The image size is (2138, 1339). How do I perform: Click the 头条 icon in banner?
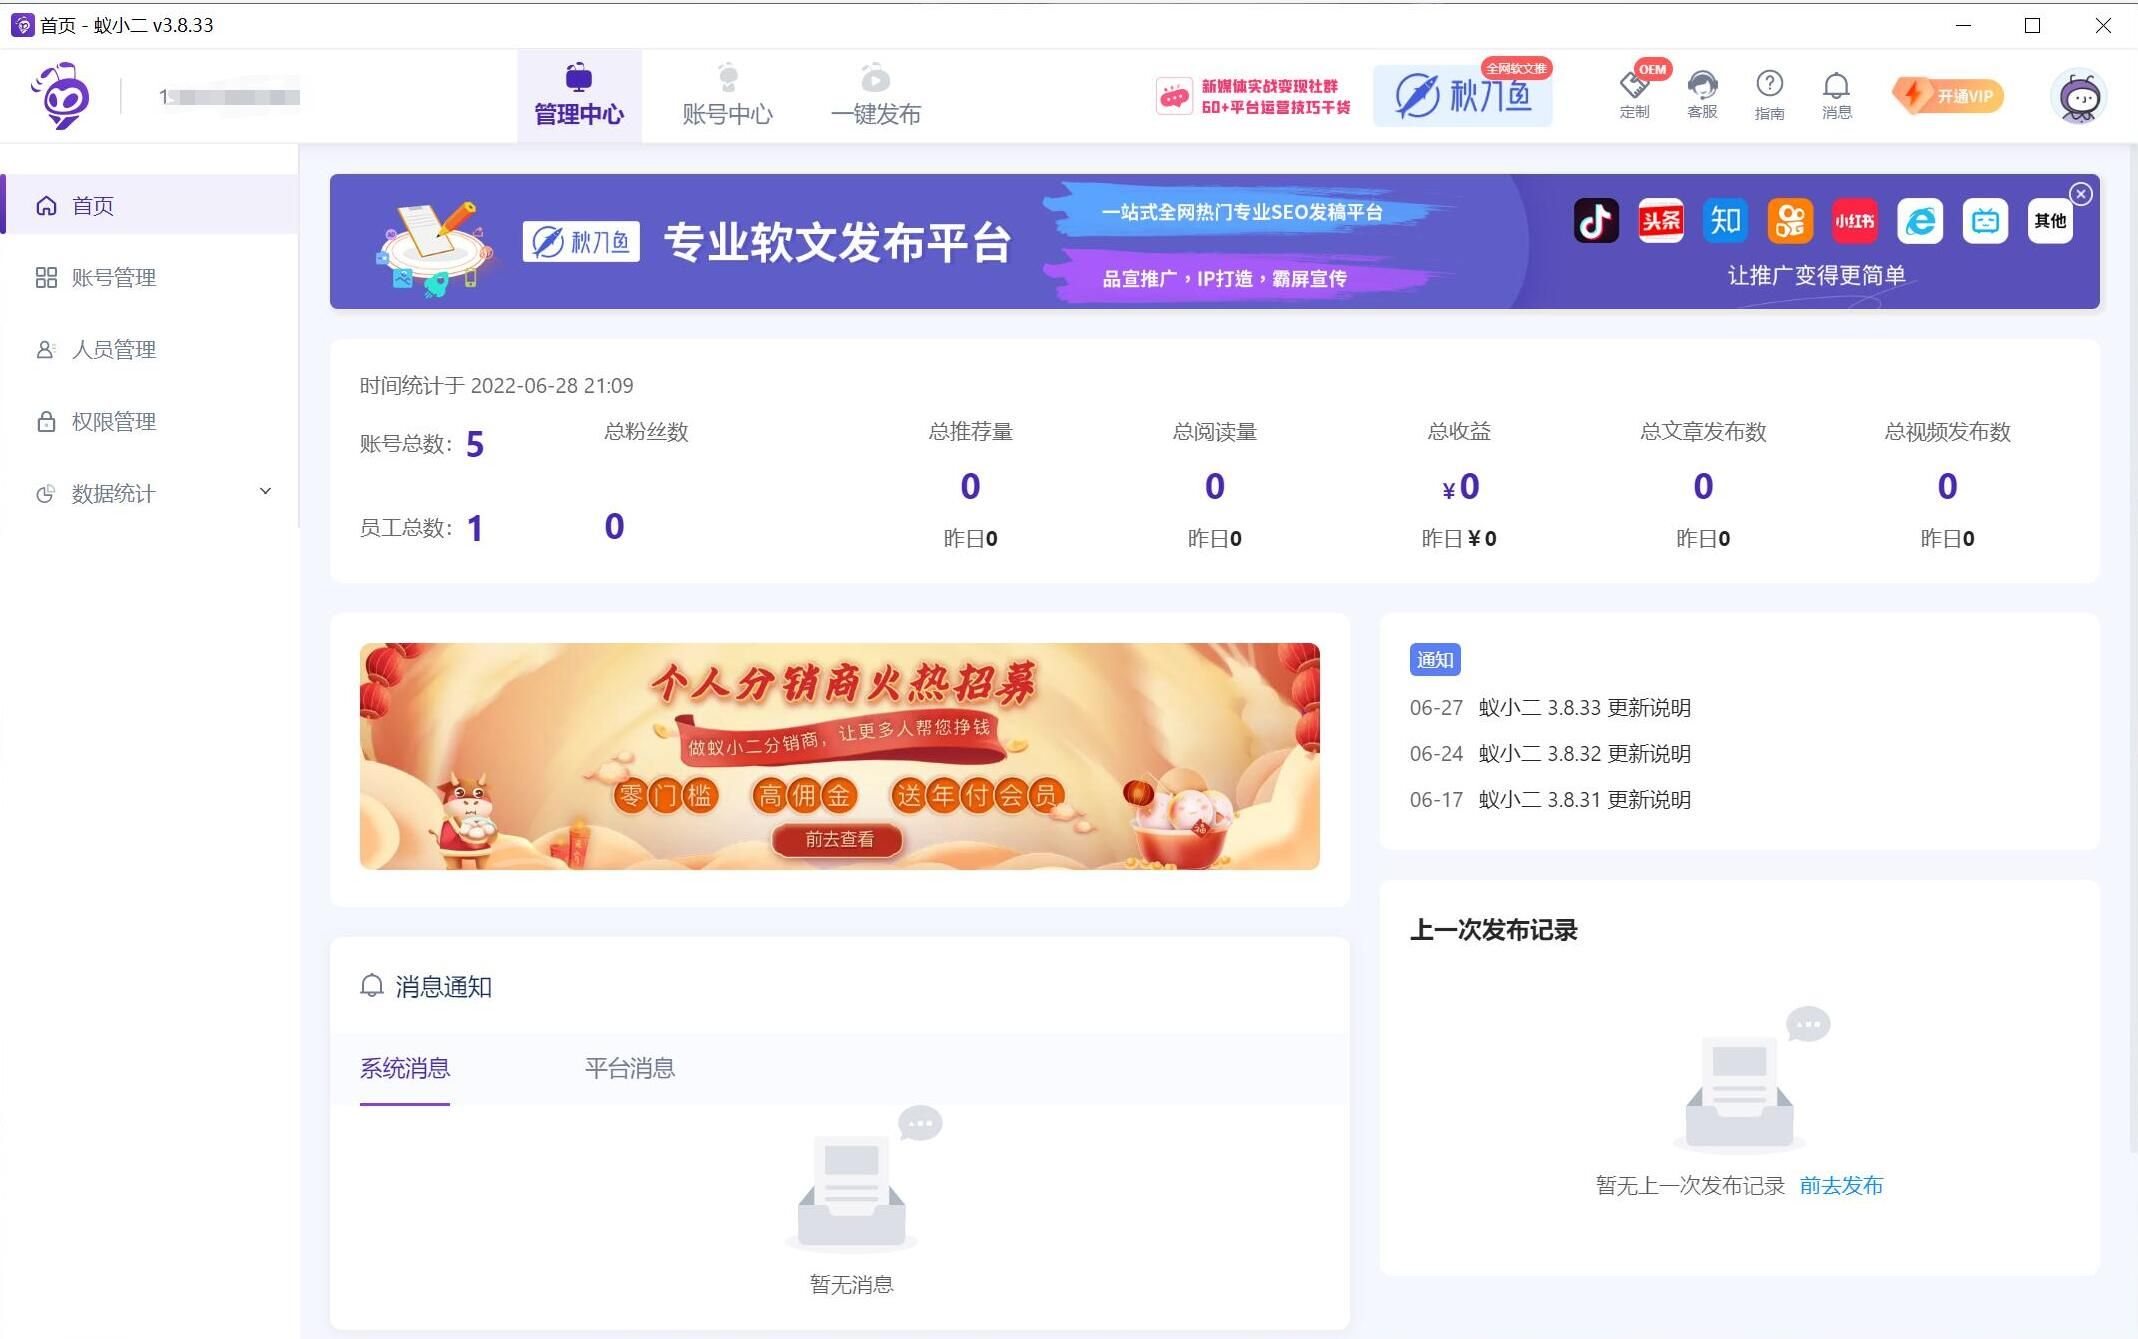(1661, 220)
